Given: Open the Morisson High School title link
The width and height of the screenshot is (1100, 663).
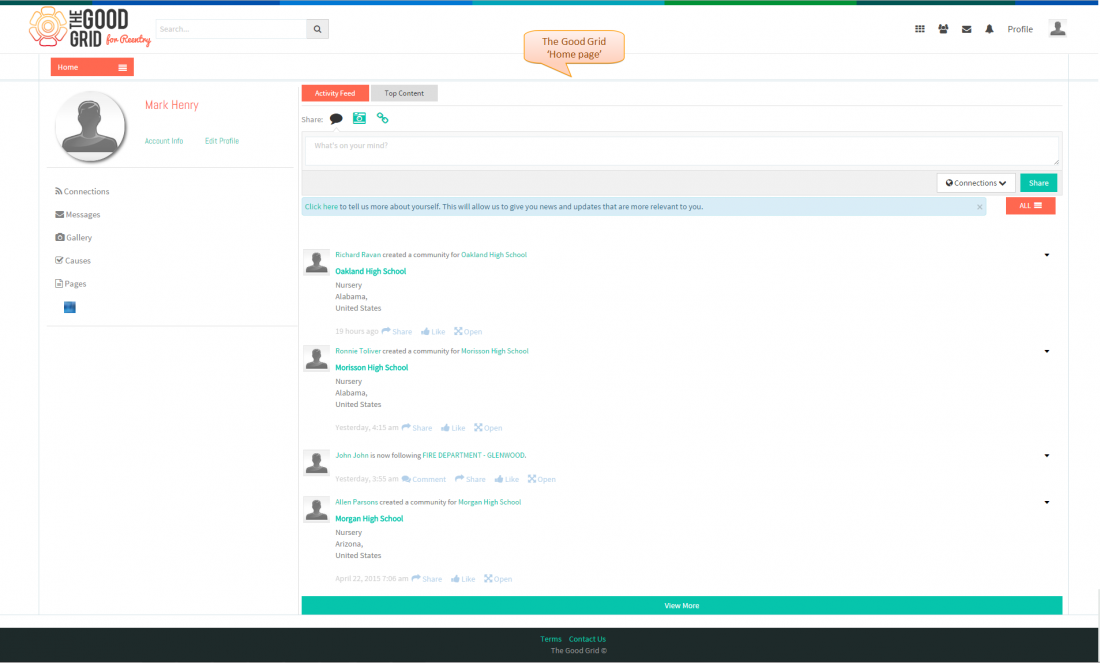Looking at the screenshot, I should tap(372, 368).
